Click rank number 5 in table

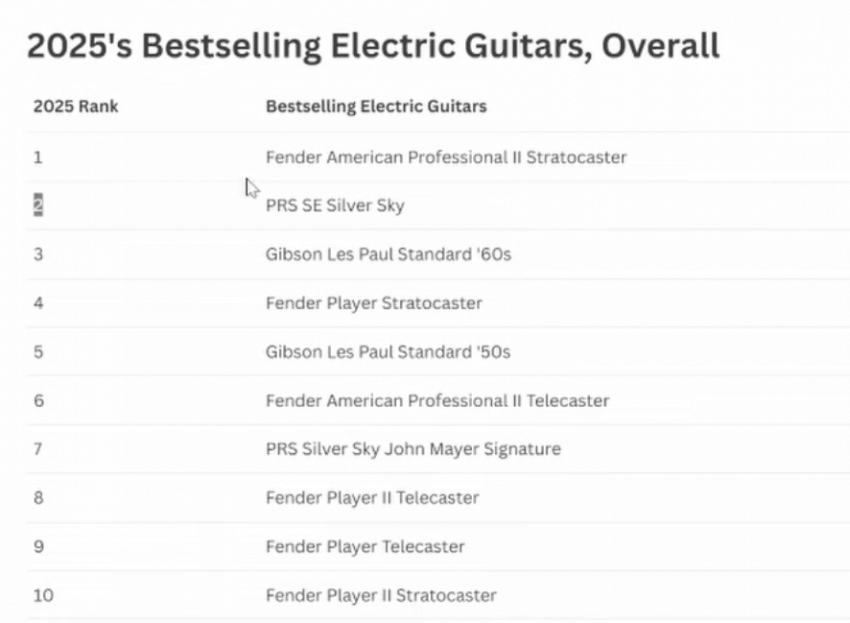38,352
